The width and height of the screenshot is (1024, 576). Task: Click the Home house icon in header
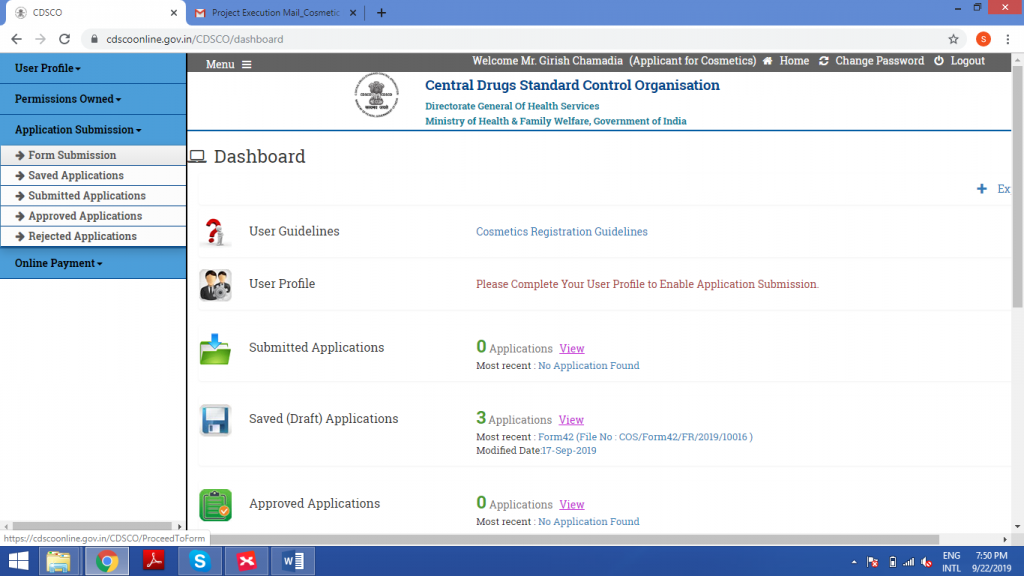(767, 61)
